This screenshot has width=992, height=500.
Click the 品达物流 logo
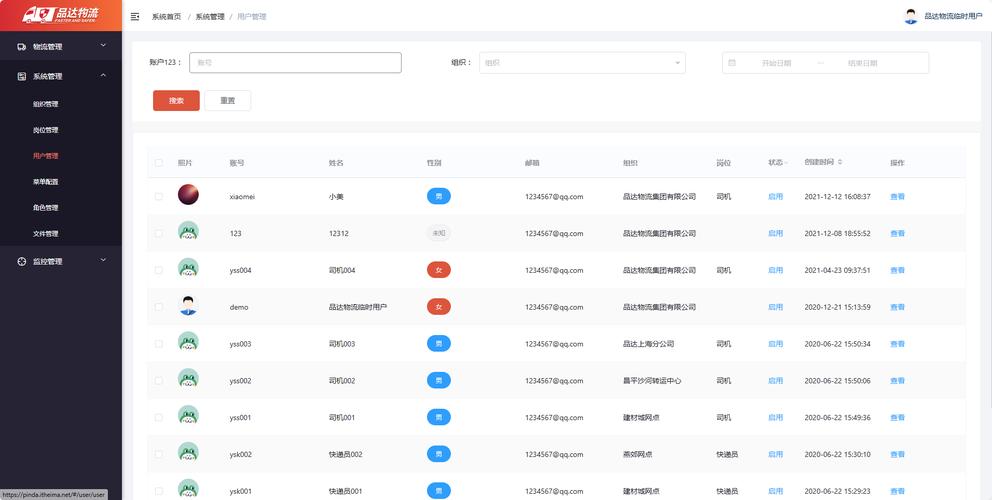pos(61,15)
